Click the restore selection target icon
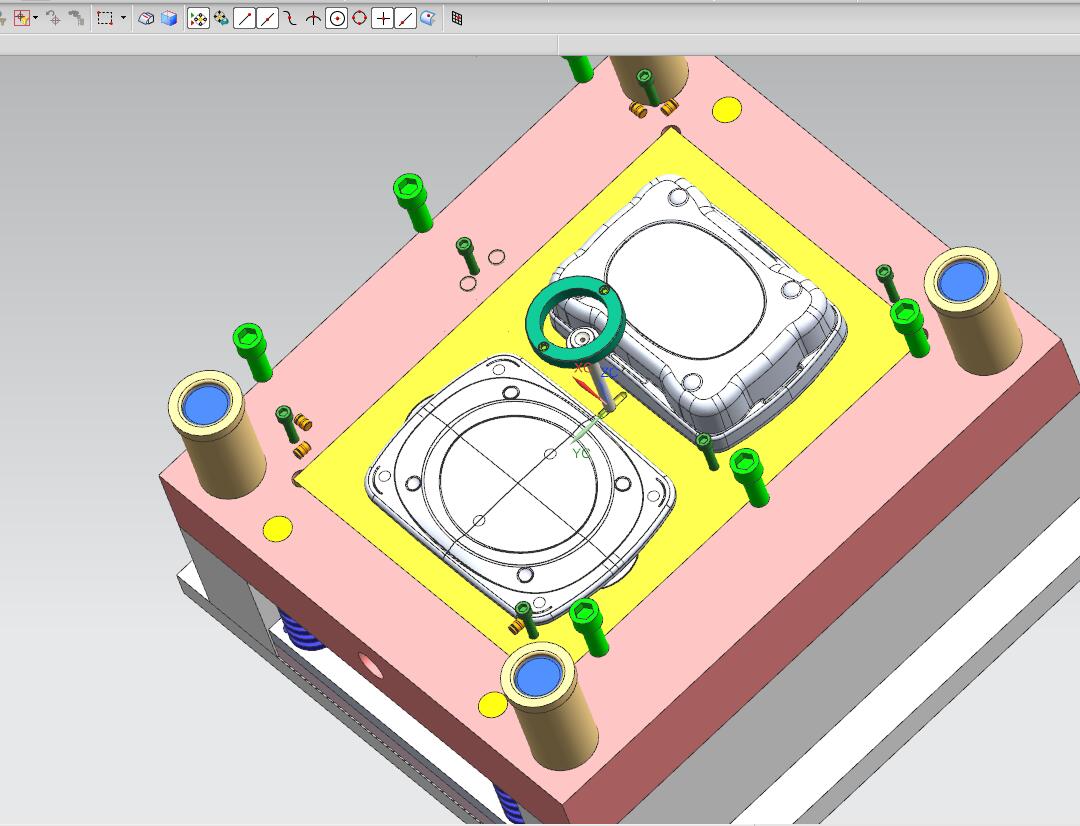This screenshot has width=1080, height=826. (53, 19)
